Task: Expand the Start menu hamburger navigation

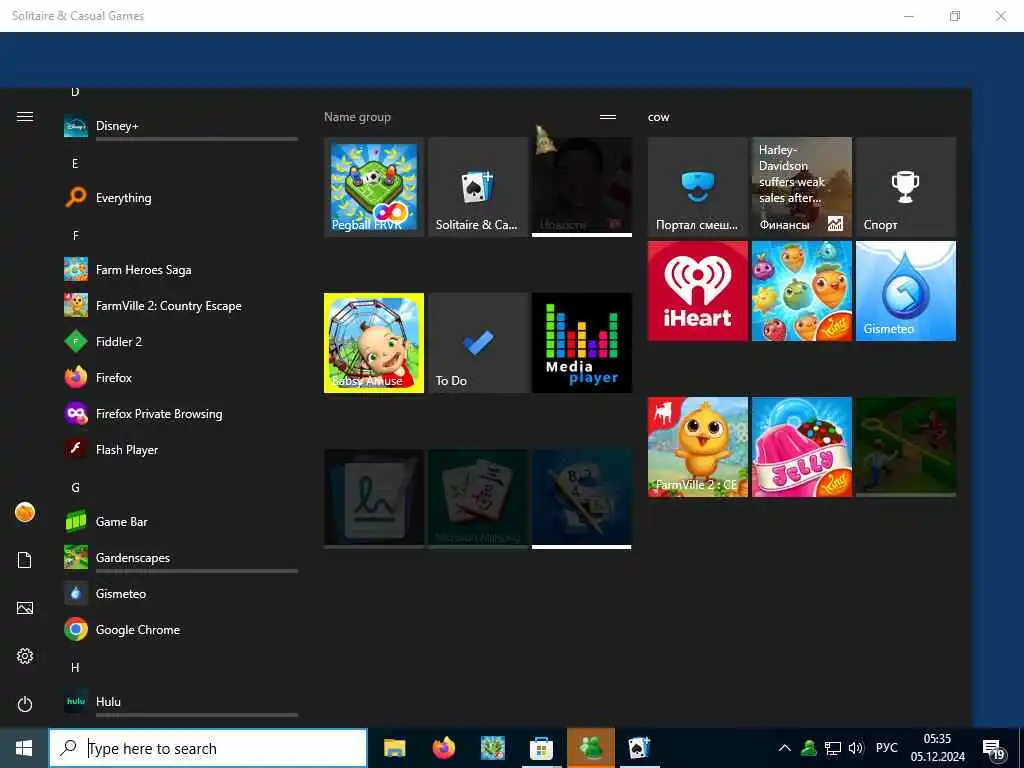Action: 25,116
